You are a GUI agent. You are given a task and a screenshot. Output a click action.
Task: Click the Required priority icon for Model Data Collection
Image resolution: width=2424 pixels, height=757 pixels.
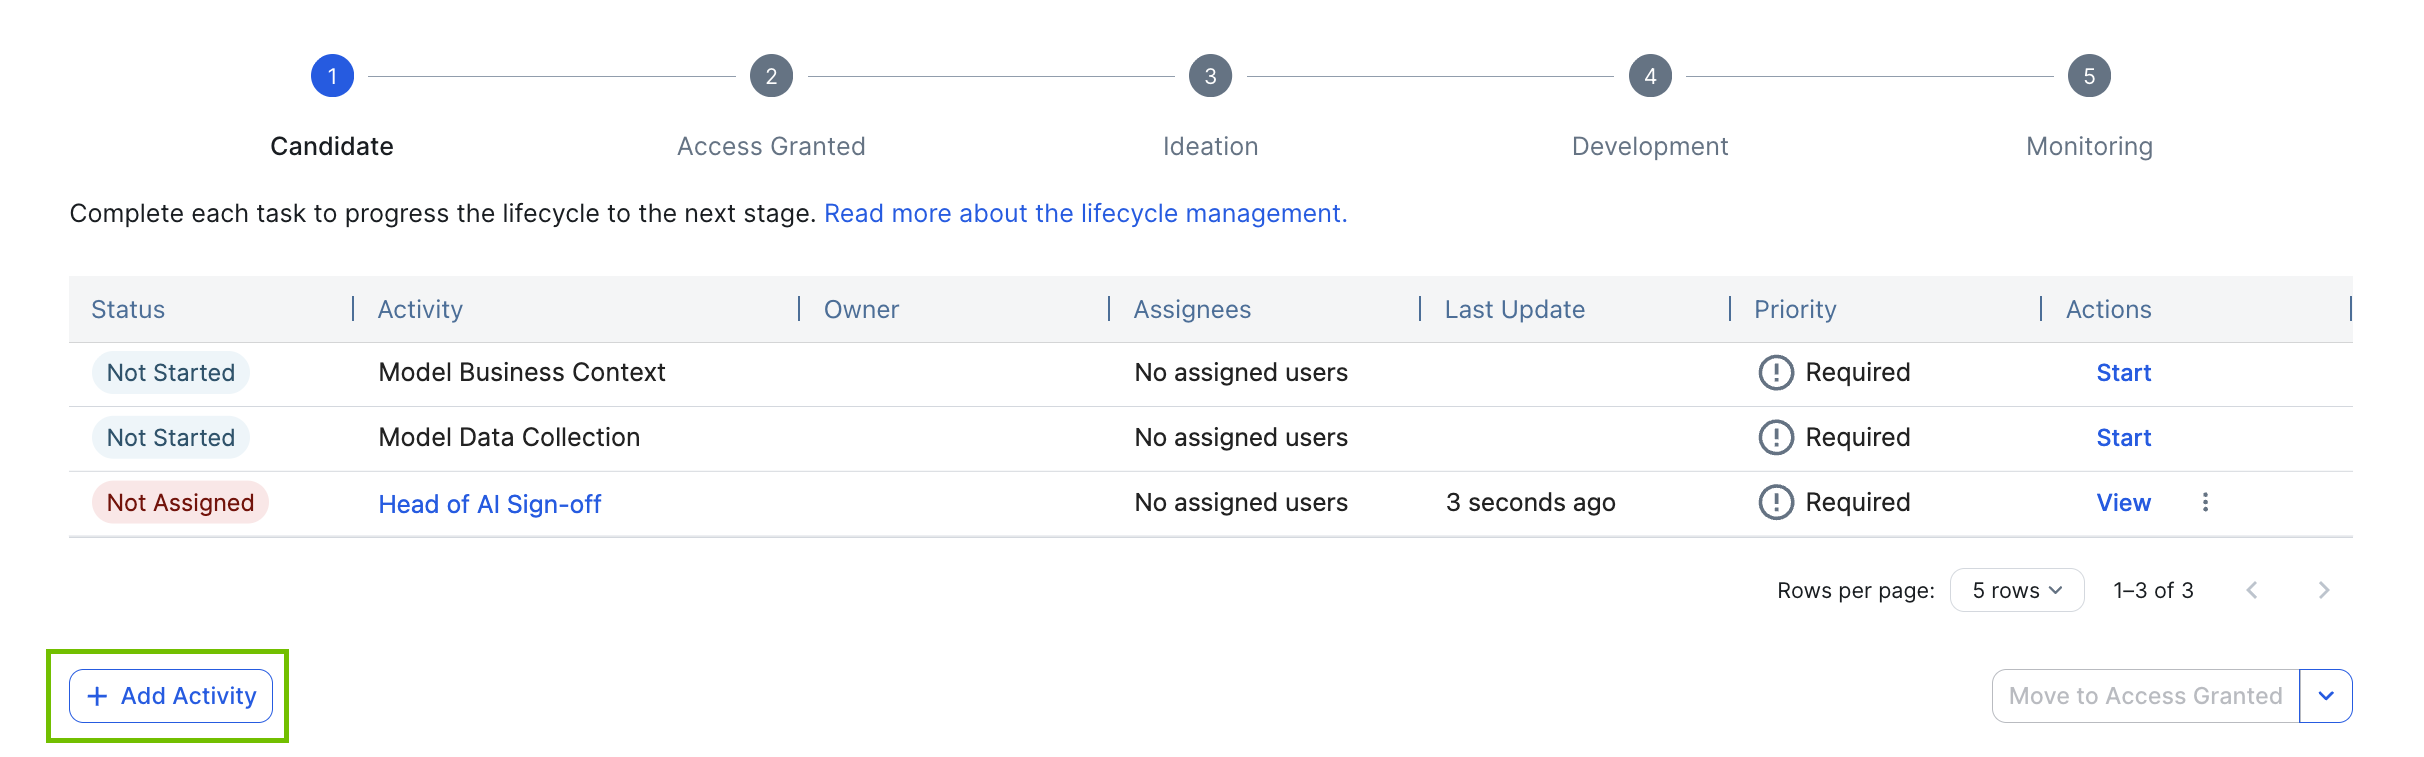[1776, 437]
